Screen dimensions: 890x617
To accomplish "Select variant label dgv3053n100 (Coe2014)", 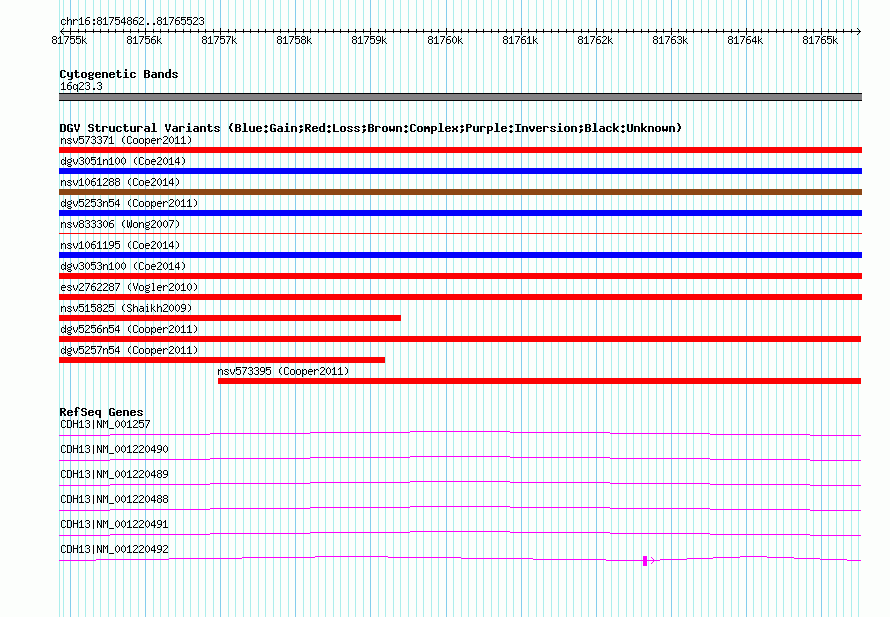I will point(123,266).
